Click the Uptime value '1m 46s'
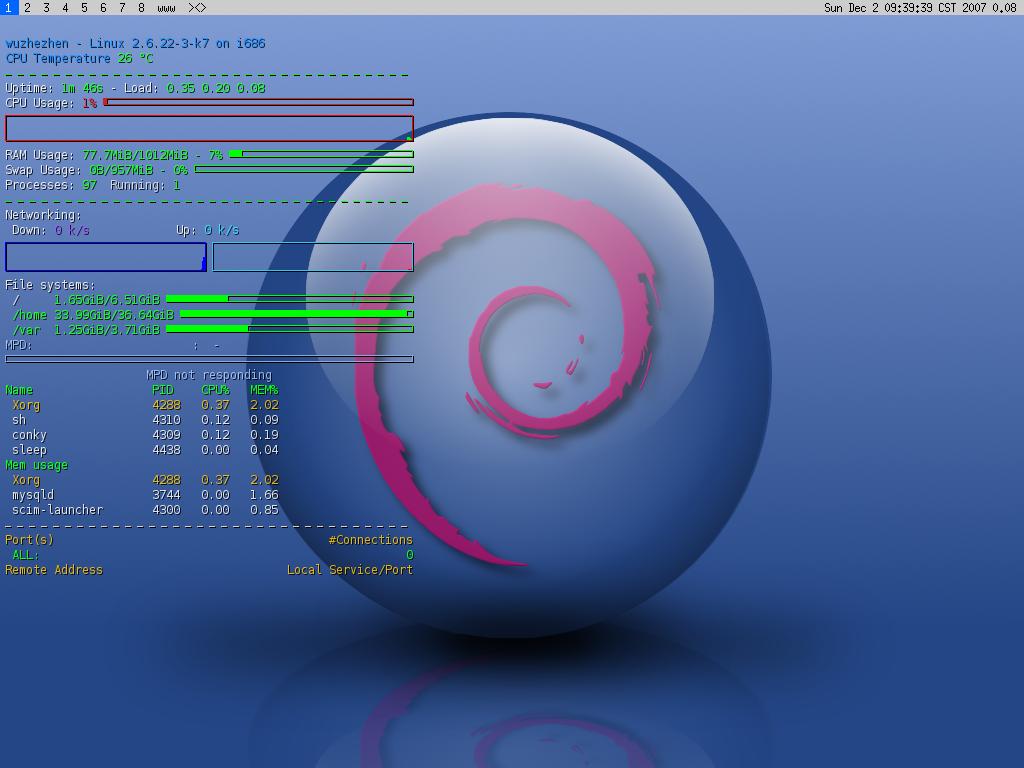This screenshot has height=768, width=1024. coord(82,88)
